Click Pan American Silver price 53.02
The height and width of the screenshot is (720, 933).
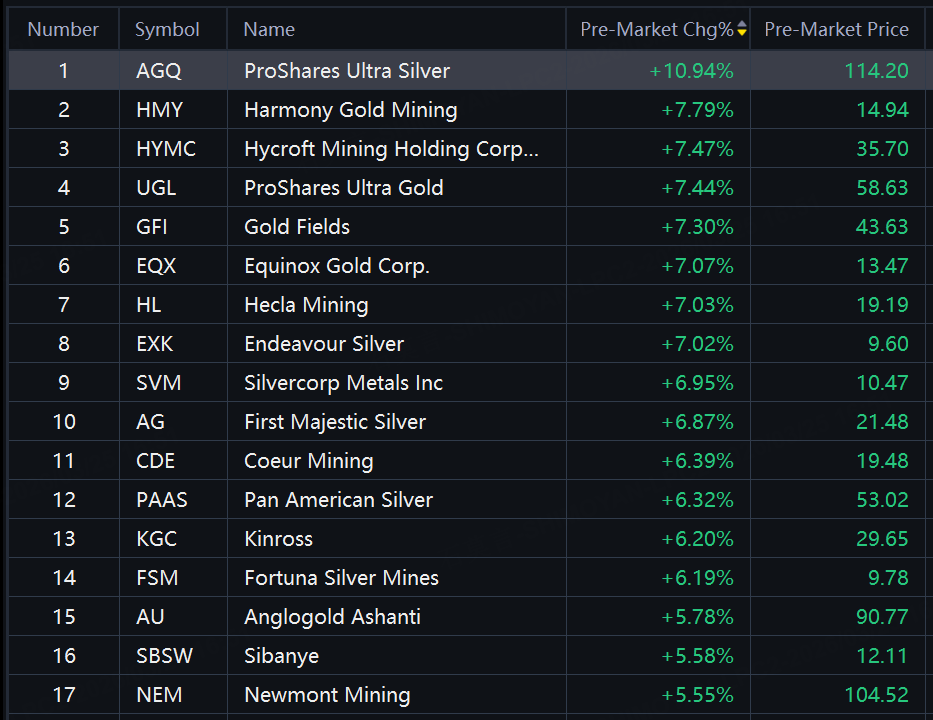click(882, 500)
